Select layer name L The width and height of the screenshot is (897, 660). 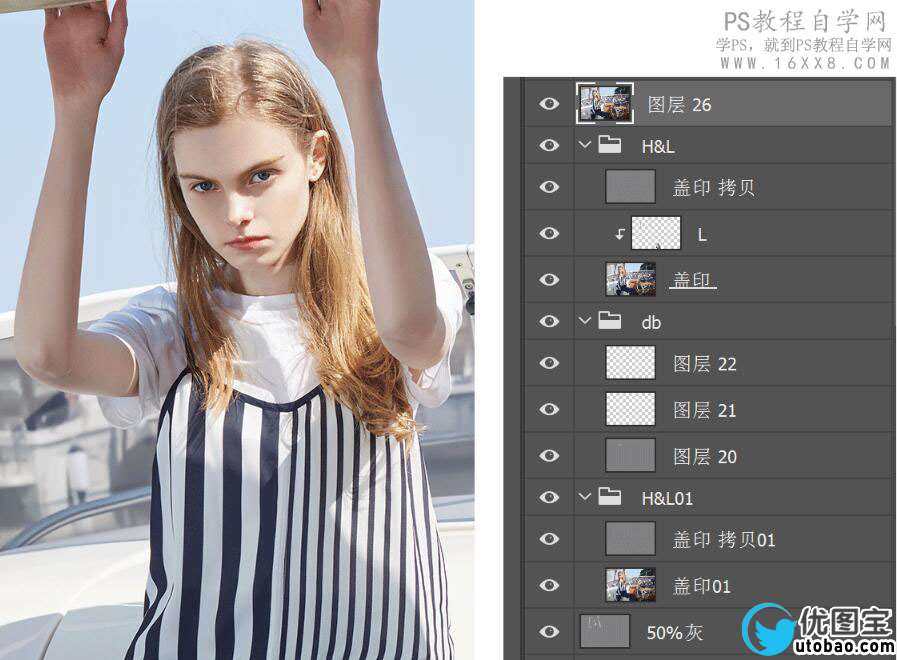[x=702, y=234]
